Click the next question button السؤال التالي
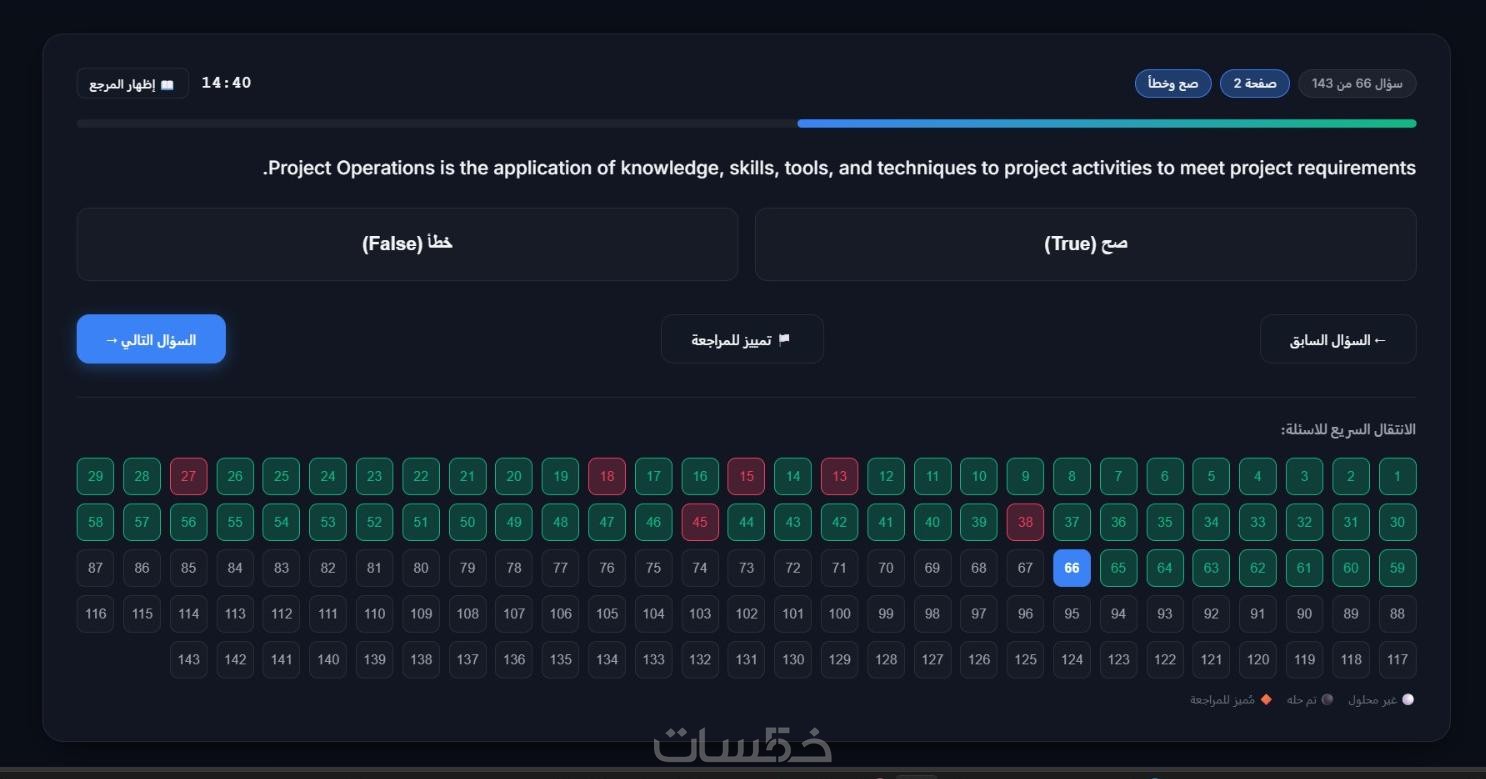Screen dimensions: 1486x779 pos(151,339)
